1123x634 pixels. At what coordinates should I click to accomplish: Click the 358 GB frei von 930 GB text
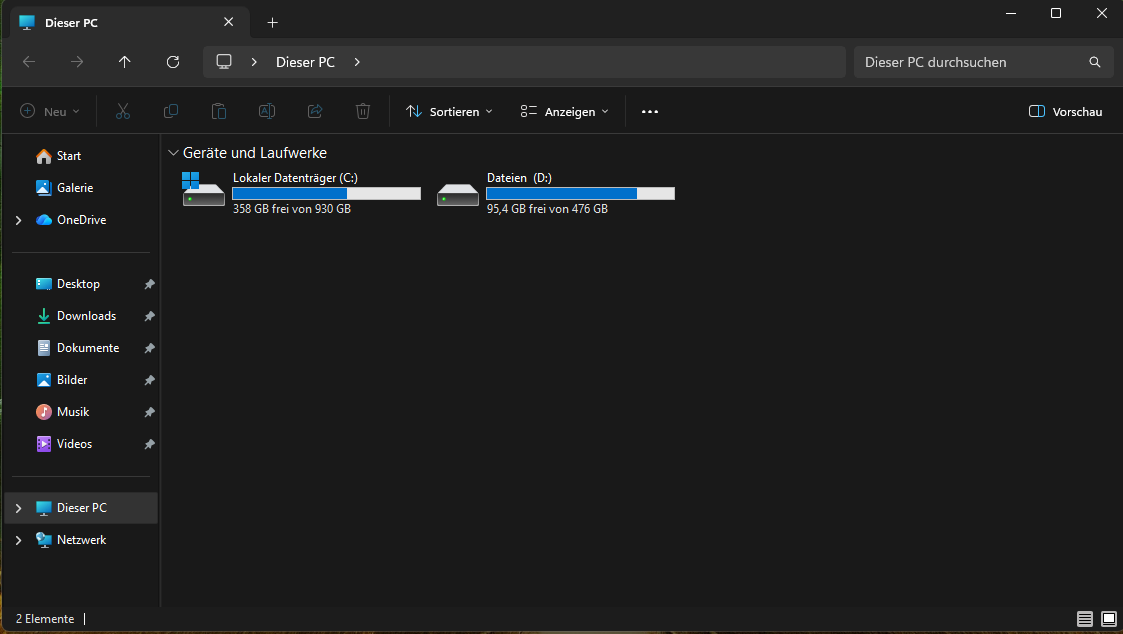(291, 209)
